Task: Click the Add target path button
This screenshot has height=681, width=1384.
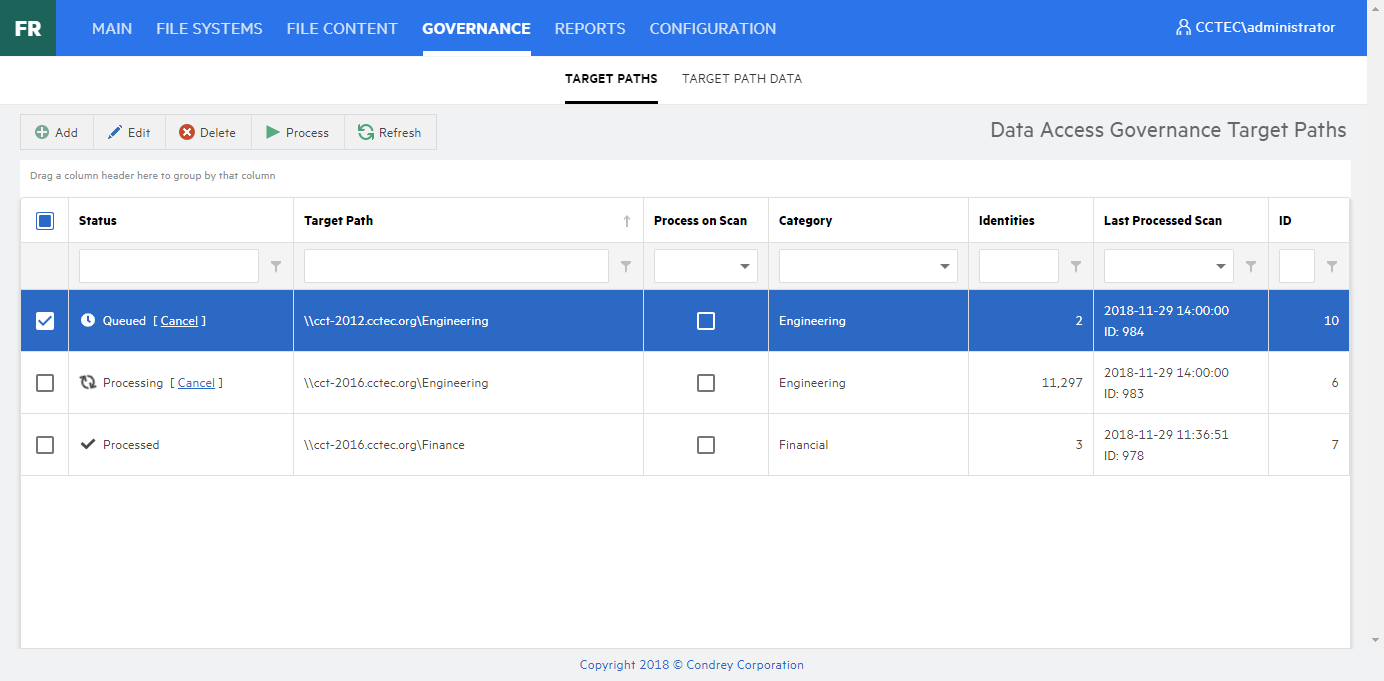Action: click(57, 132)
